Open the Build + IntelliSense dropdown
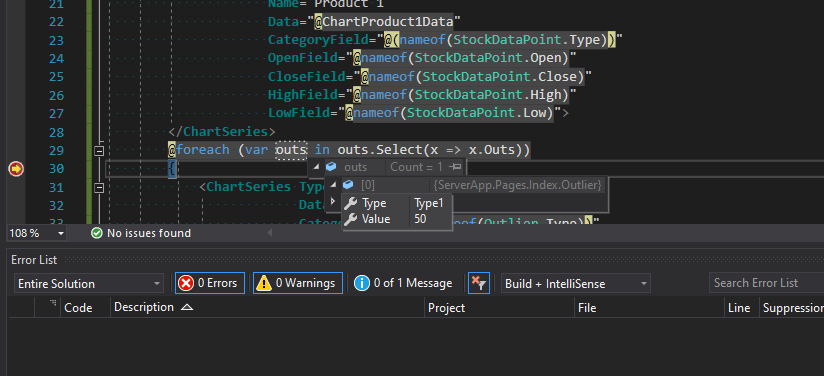The height and width of the screenshot is (376, 824). (575, 283)
